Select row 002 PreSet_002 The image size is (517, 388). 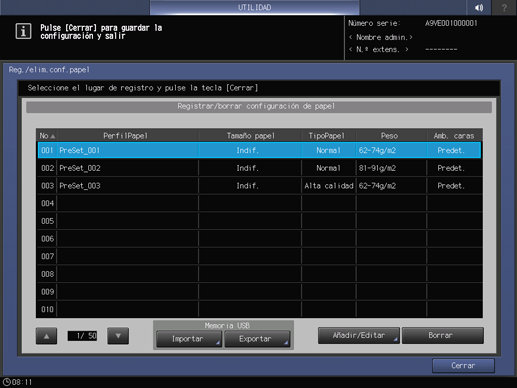point(259,168)
